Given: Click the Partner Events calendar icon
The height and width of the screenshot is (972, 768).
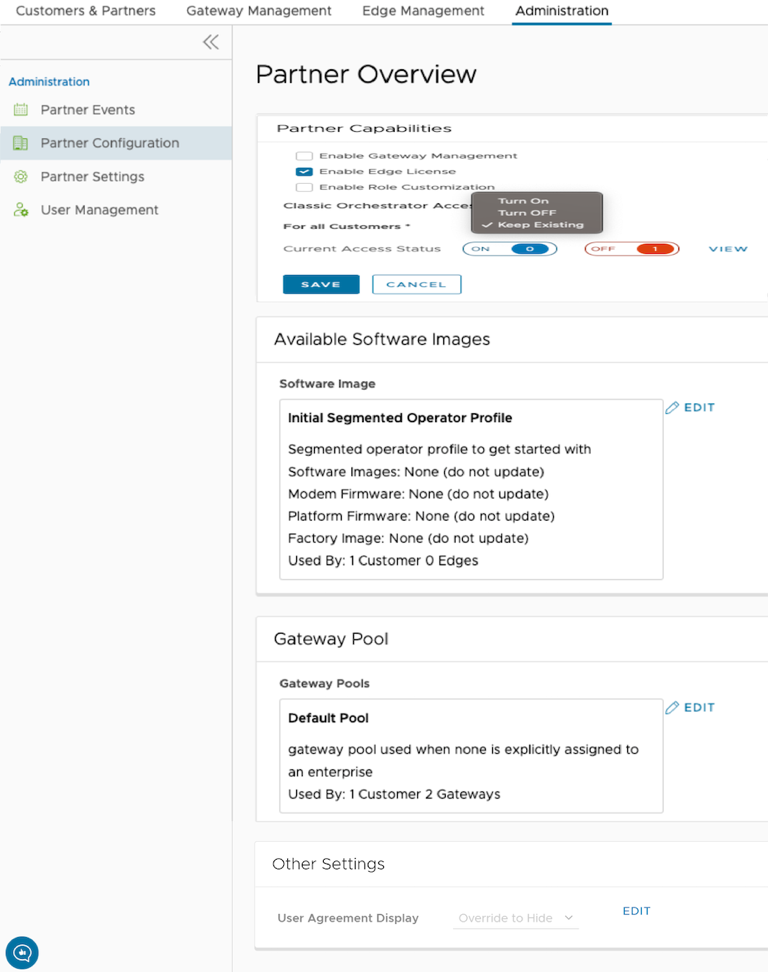Looking at the screenshot, I should point(20,110).
